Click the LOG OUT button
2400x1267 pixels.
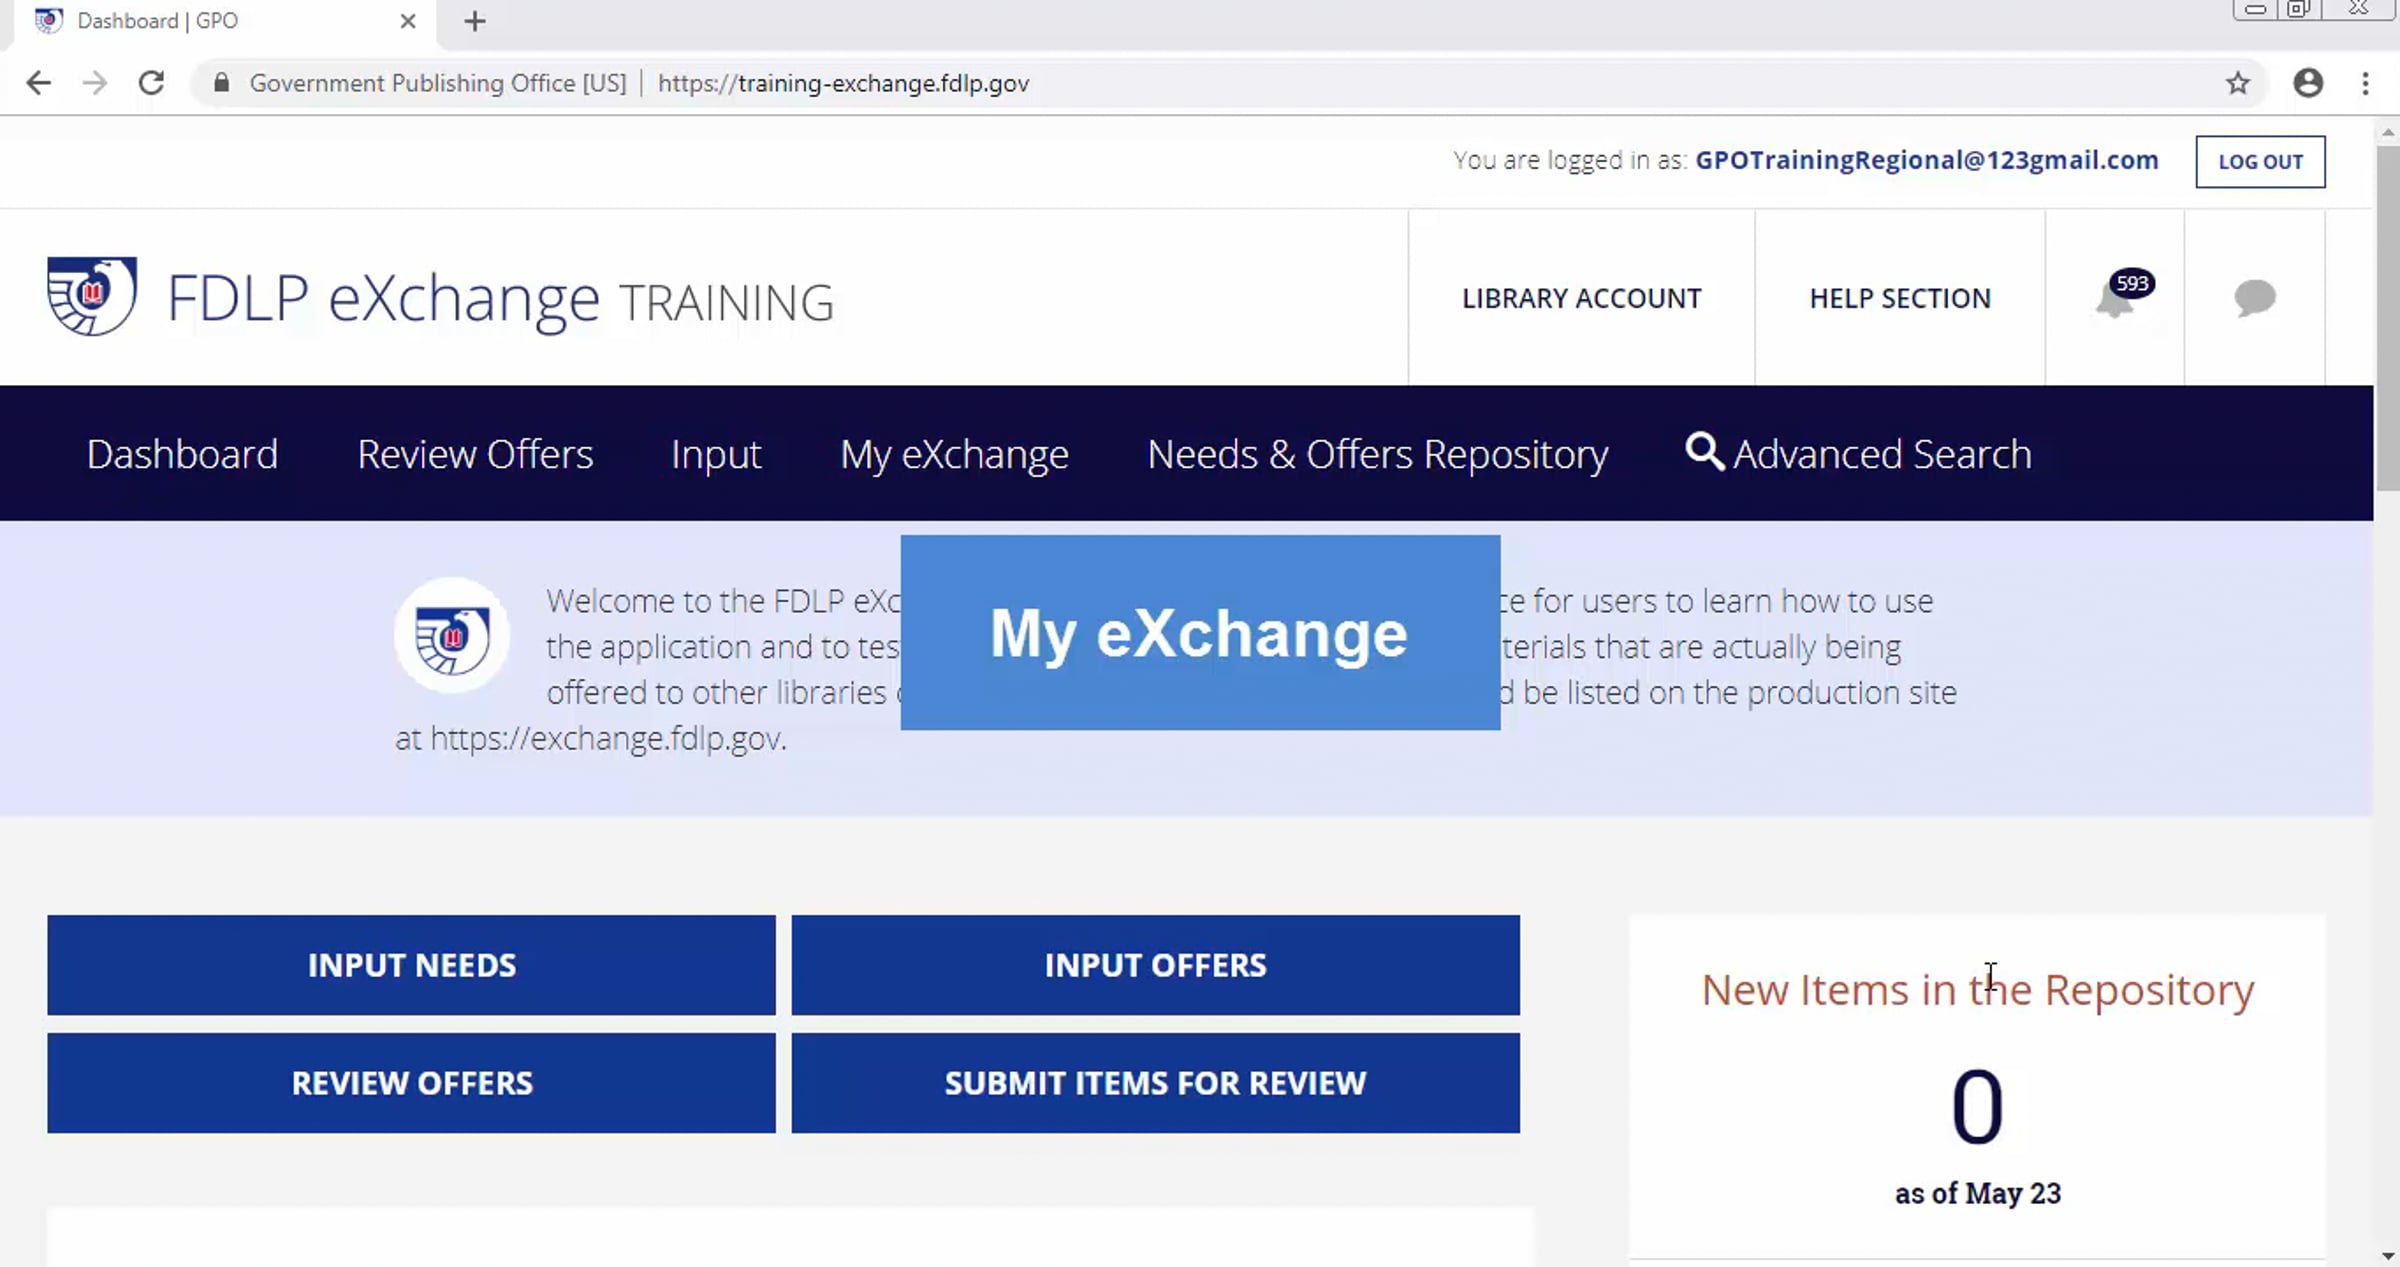click(2260, 161)
